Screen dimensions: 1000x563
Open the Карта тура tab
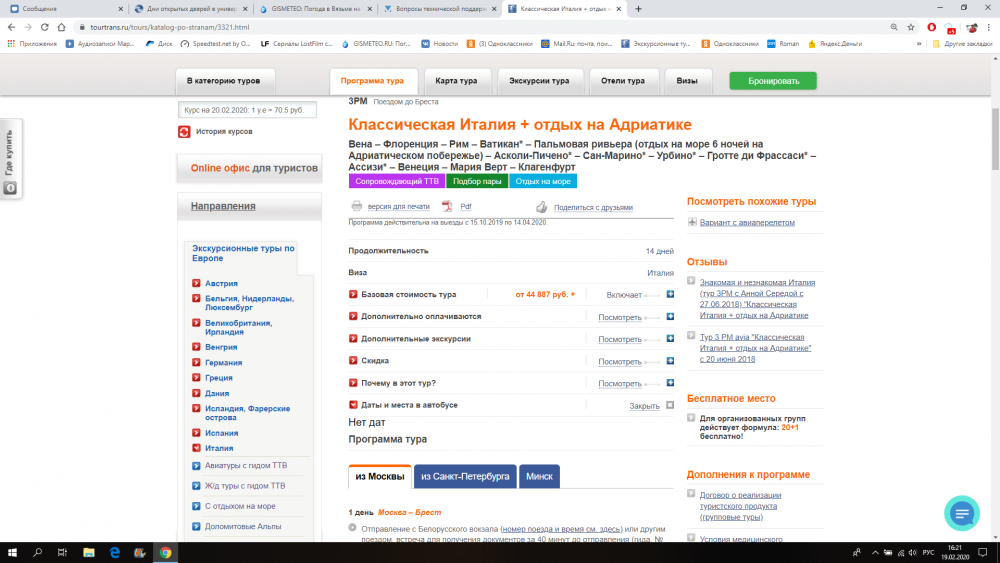[456, 81]
